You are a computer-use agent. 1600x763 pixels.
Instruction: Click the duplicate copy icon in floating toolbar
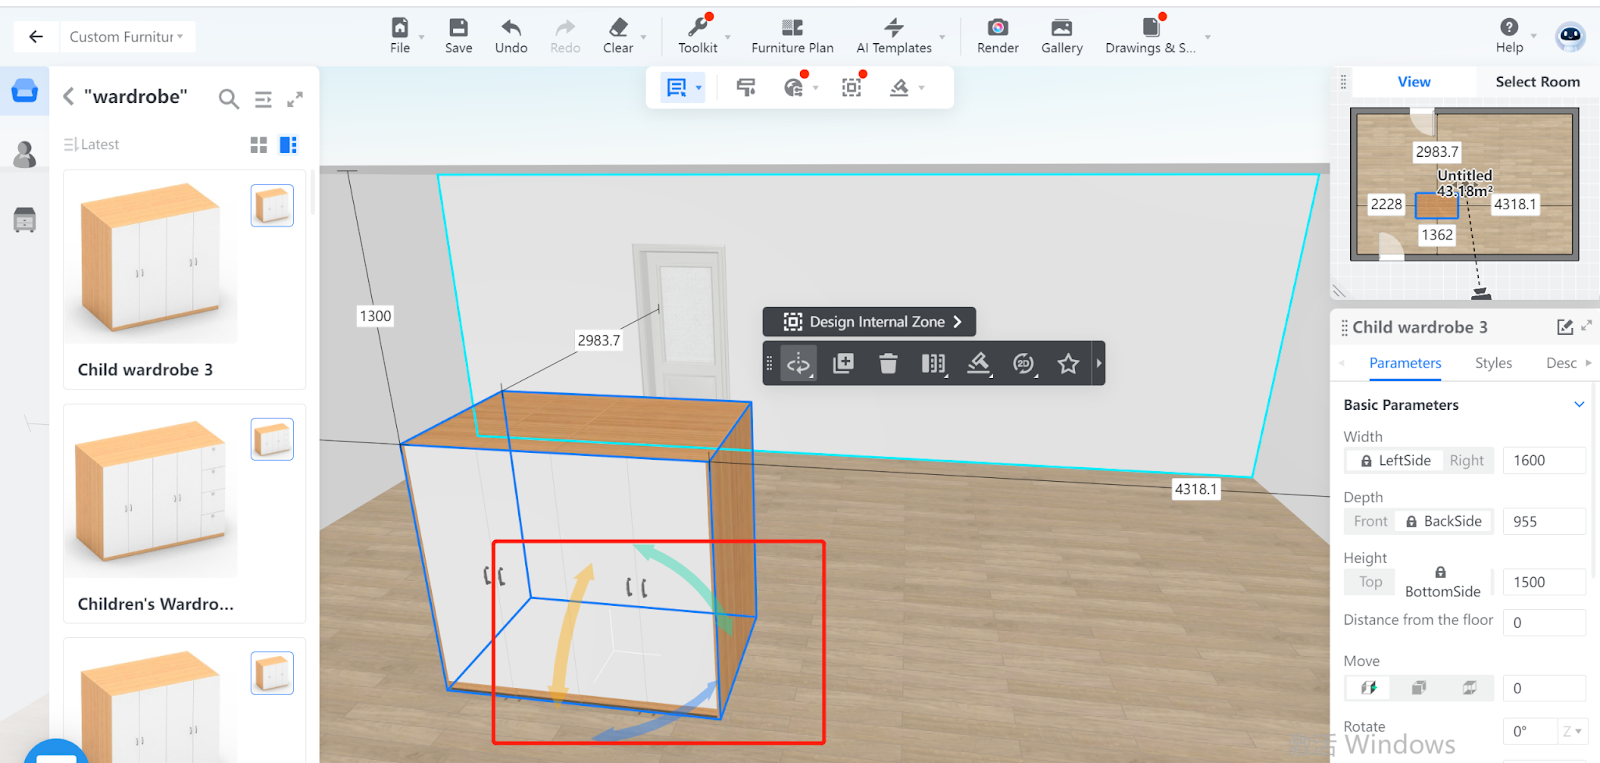pos(843,363)
